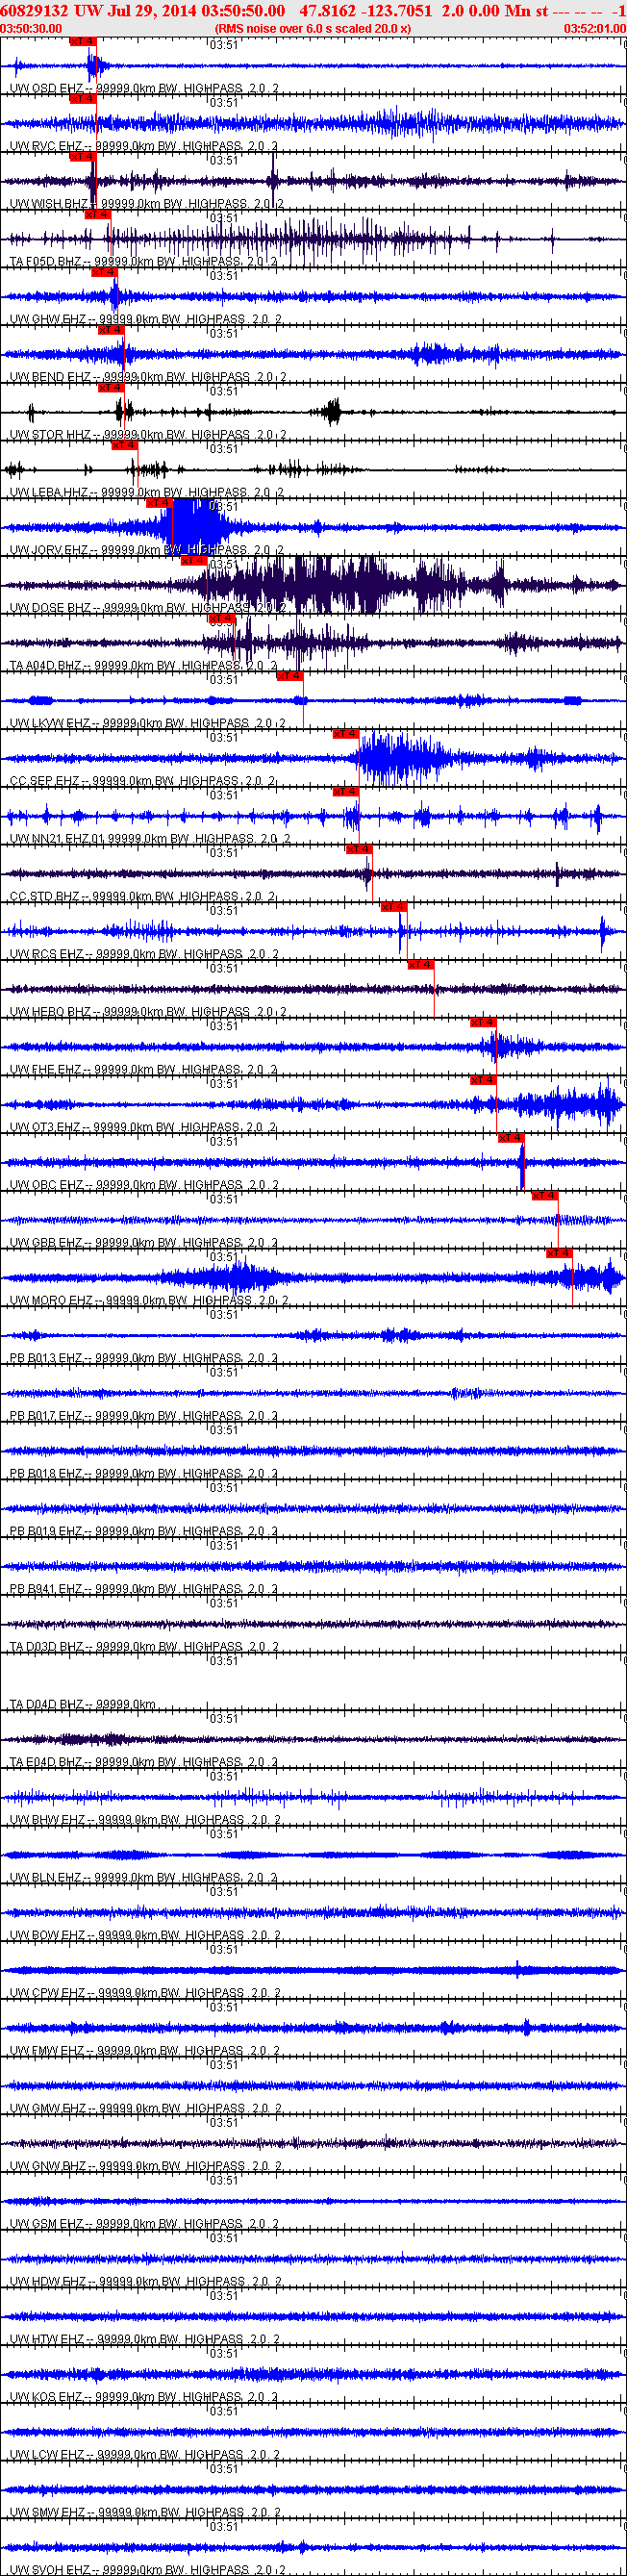This screenshot has width=627, height=2576.
Task: Click the red pick marker on UW OSD trace
Action: point(82,41)
